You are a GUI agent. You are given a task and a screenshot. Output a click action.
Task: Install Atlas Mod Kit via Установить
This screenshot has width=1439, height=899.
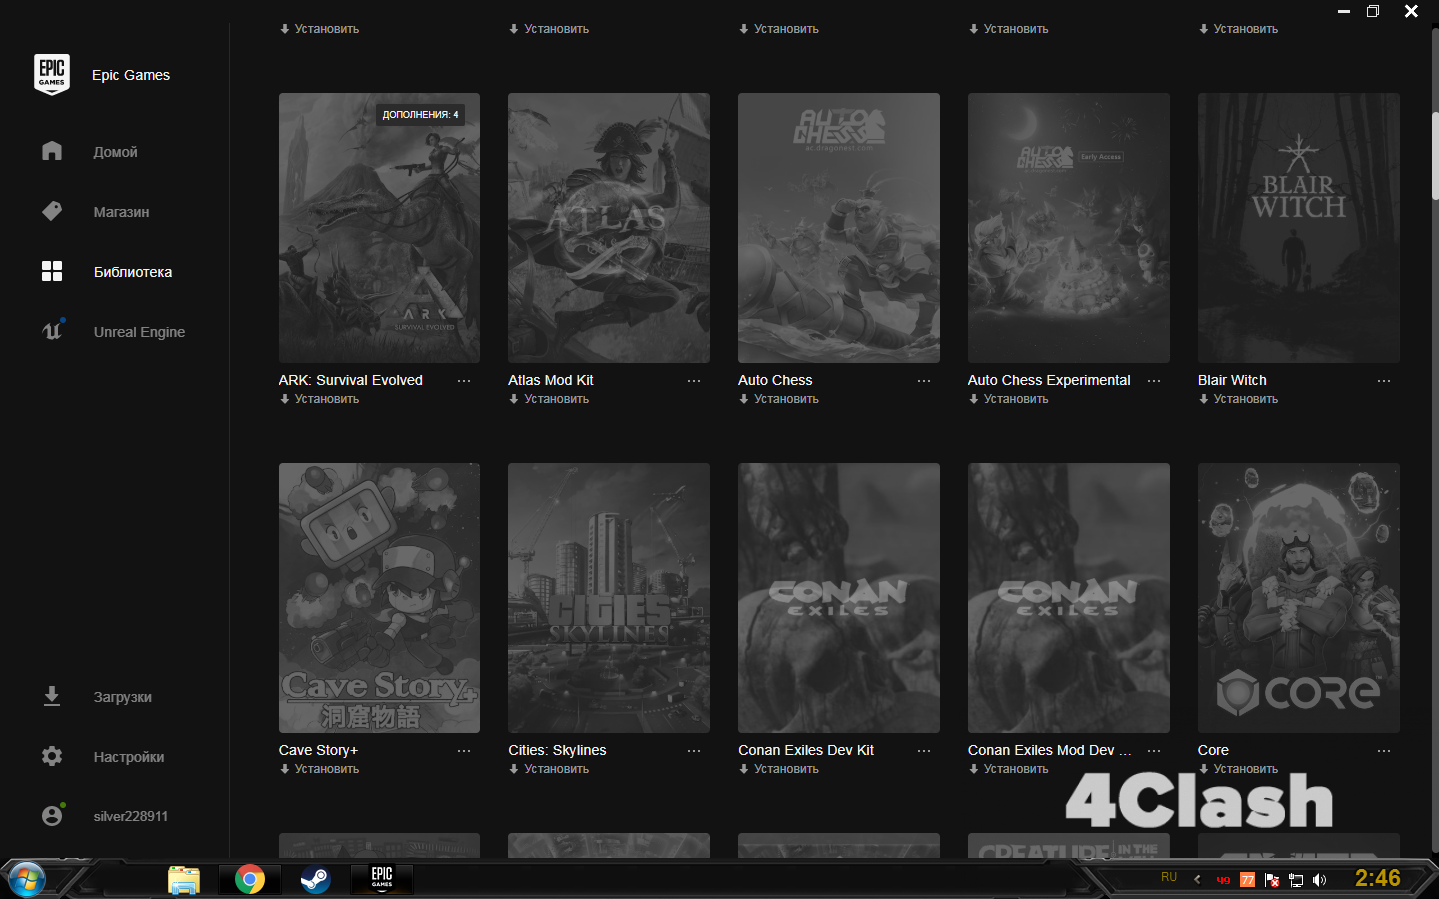point(549,399)
